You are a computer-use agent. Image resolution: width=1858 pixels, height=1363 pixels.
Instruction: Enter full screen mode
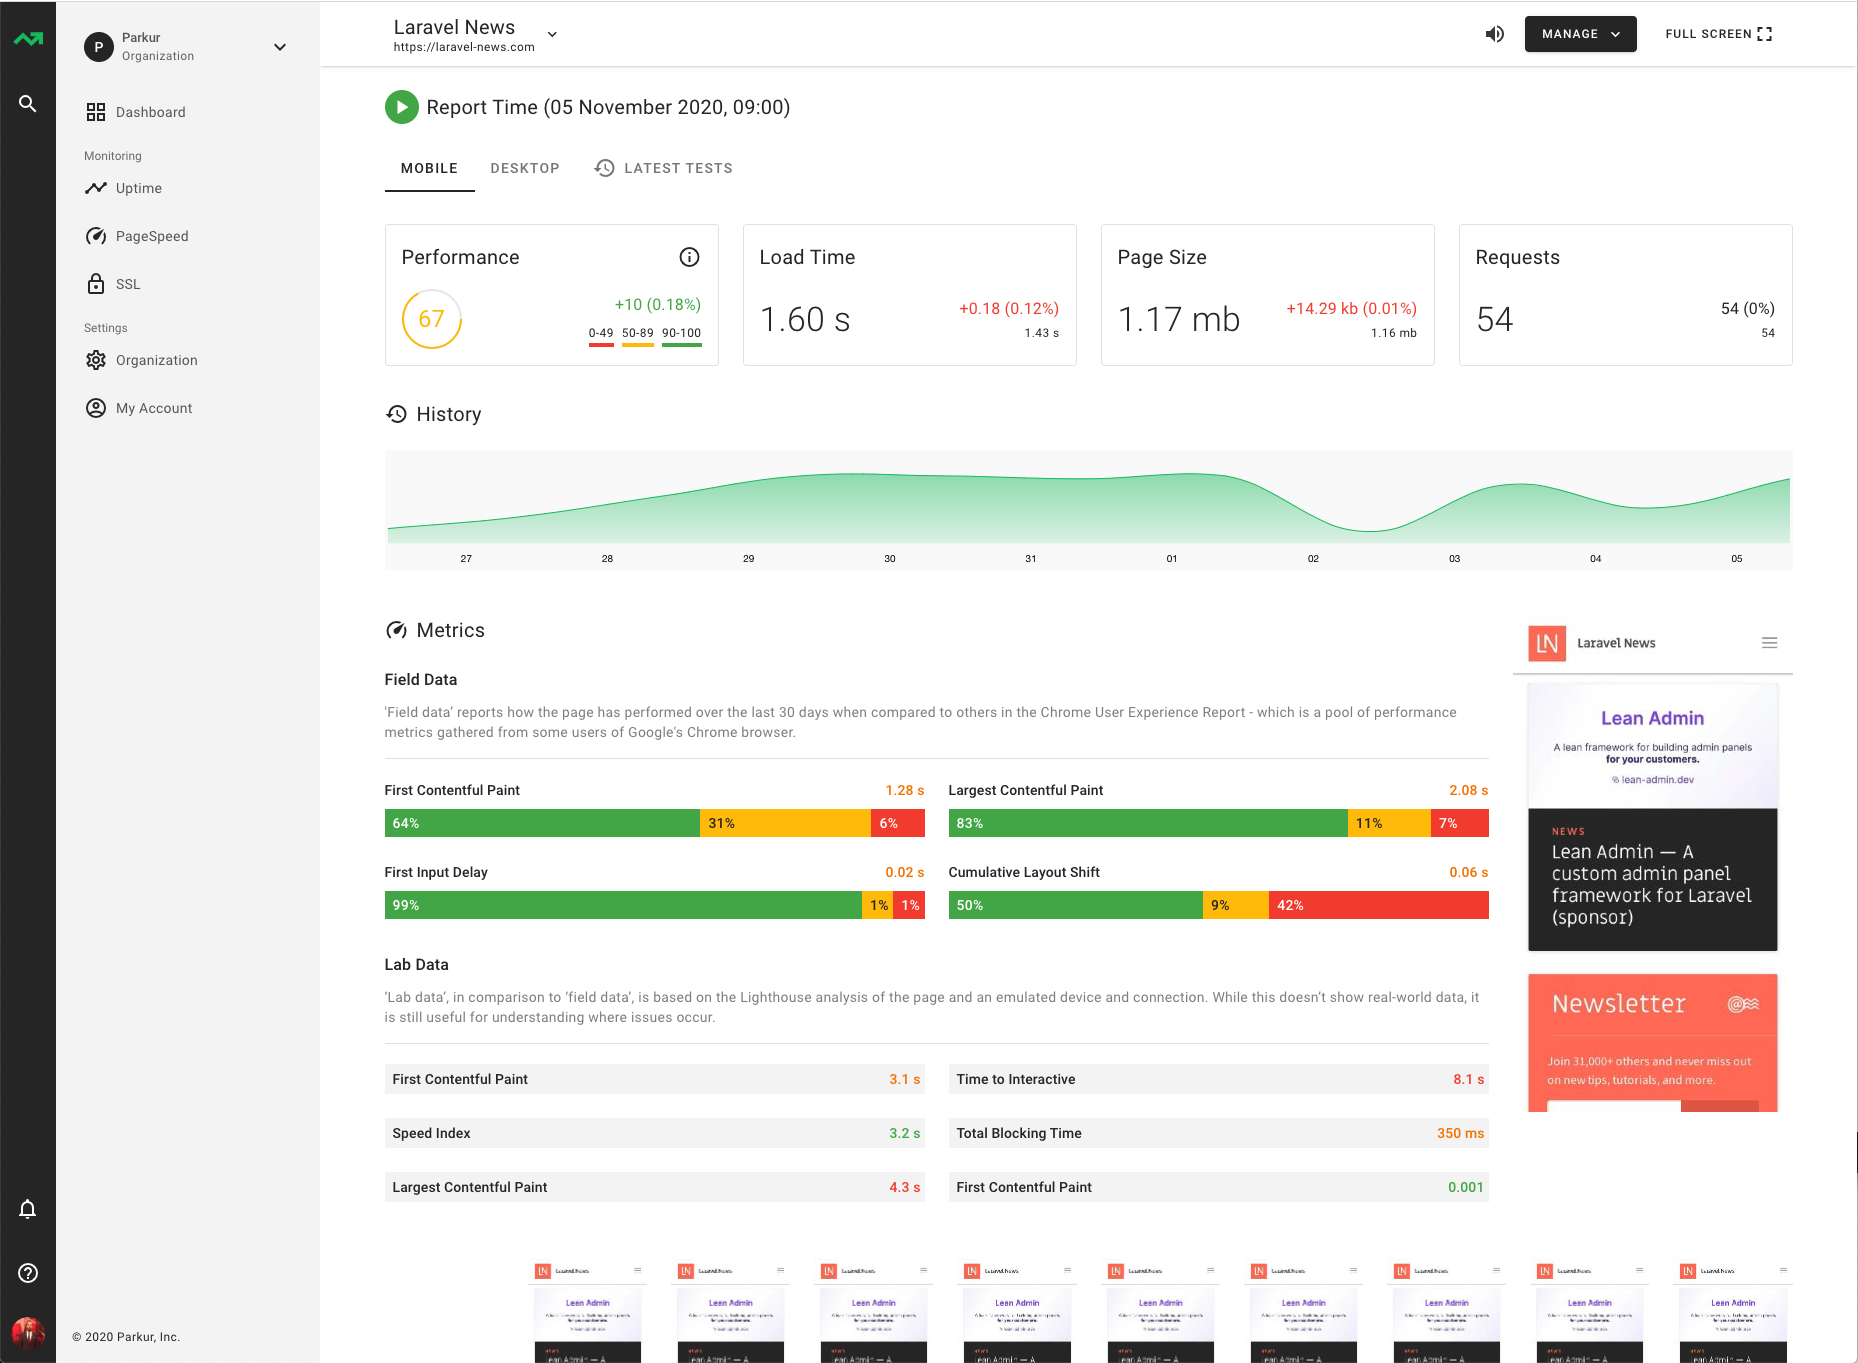[1717, 33]
